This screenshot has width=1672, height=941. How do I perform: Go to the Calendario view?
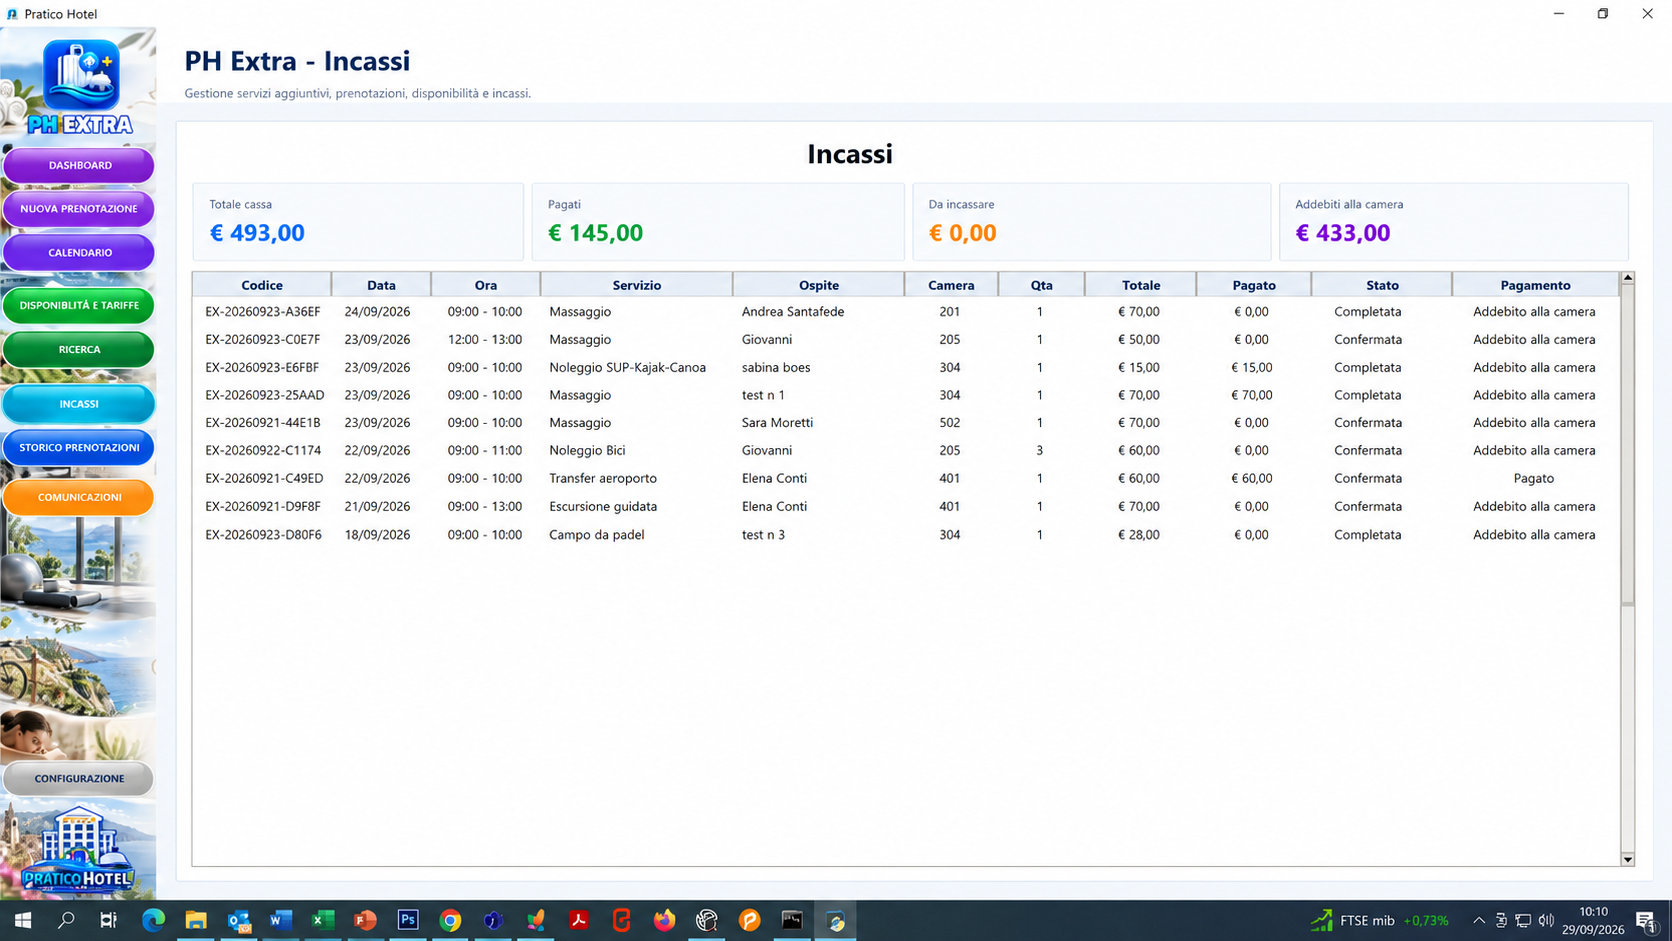coord(79,253)
